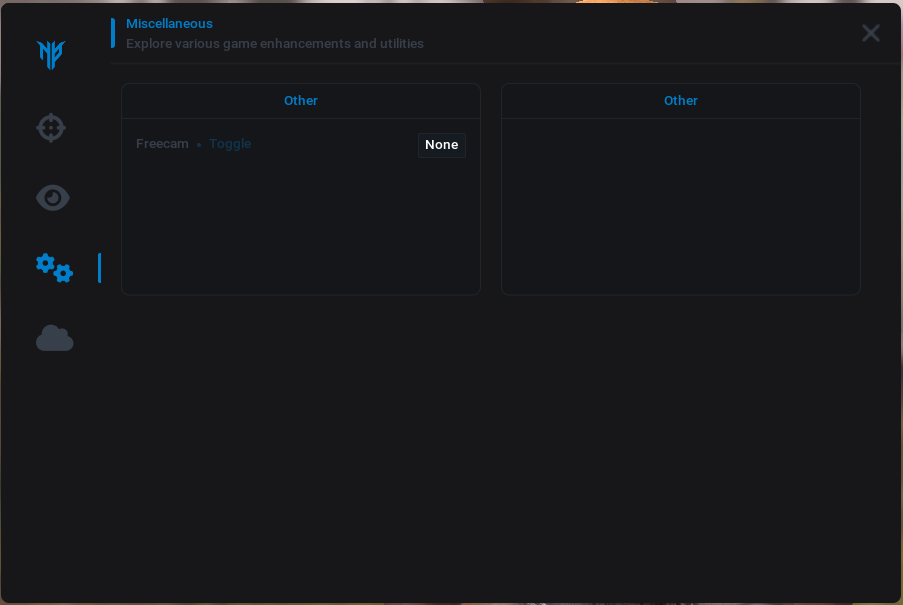Change Freecam's Toggle activation mode
Image resolution: width=903 pixels, height=605 pixels.
pos(230,144)
